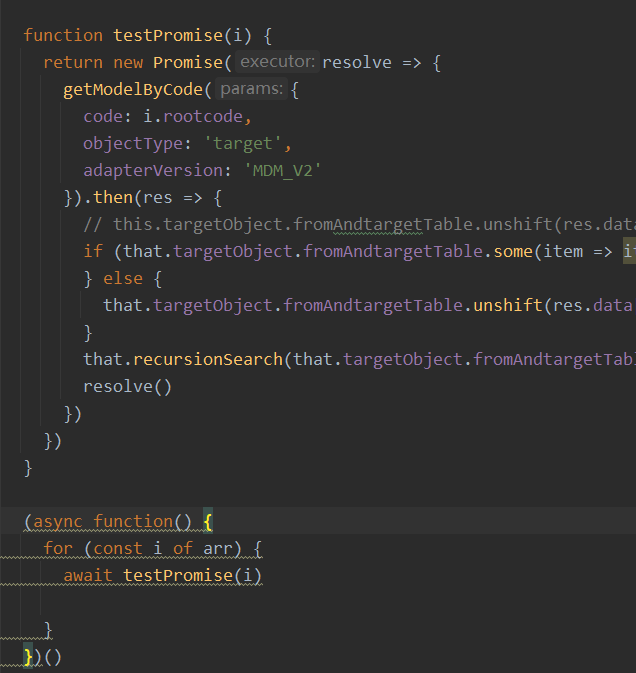This screenshot has height=673, width=636.
Task: Click the i parameter in testPromise(i) declaration
Action: click(x=238, y=36)
